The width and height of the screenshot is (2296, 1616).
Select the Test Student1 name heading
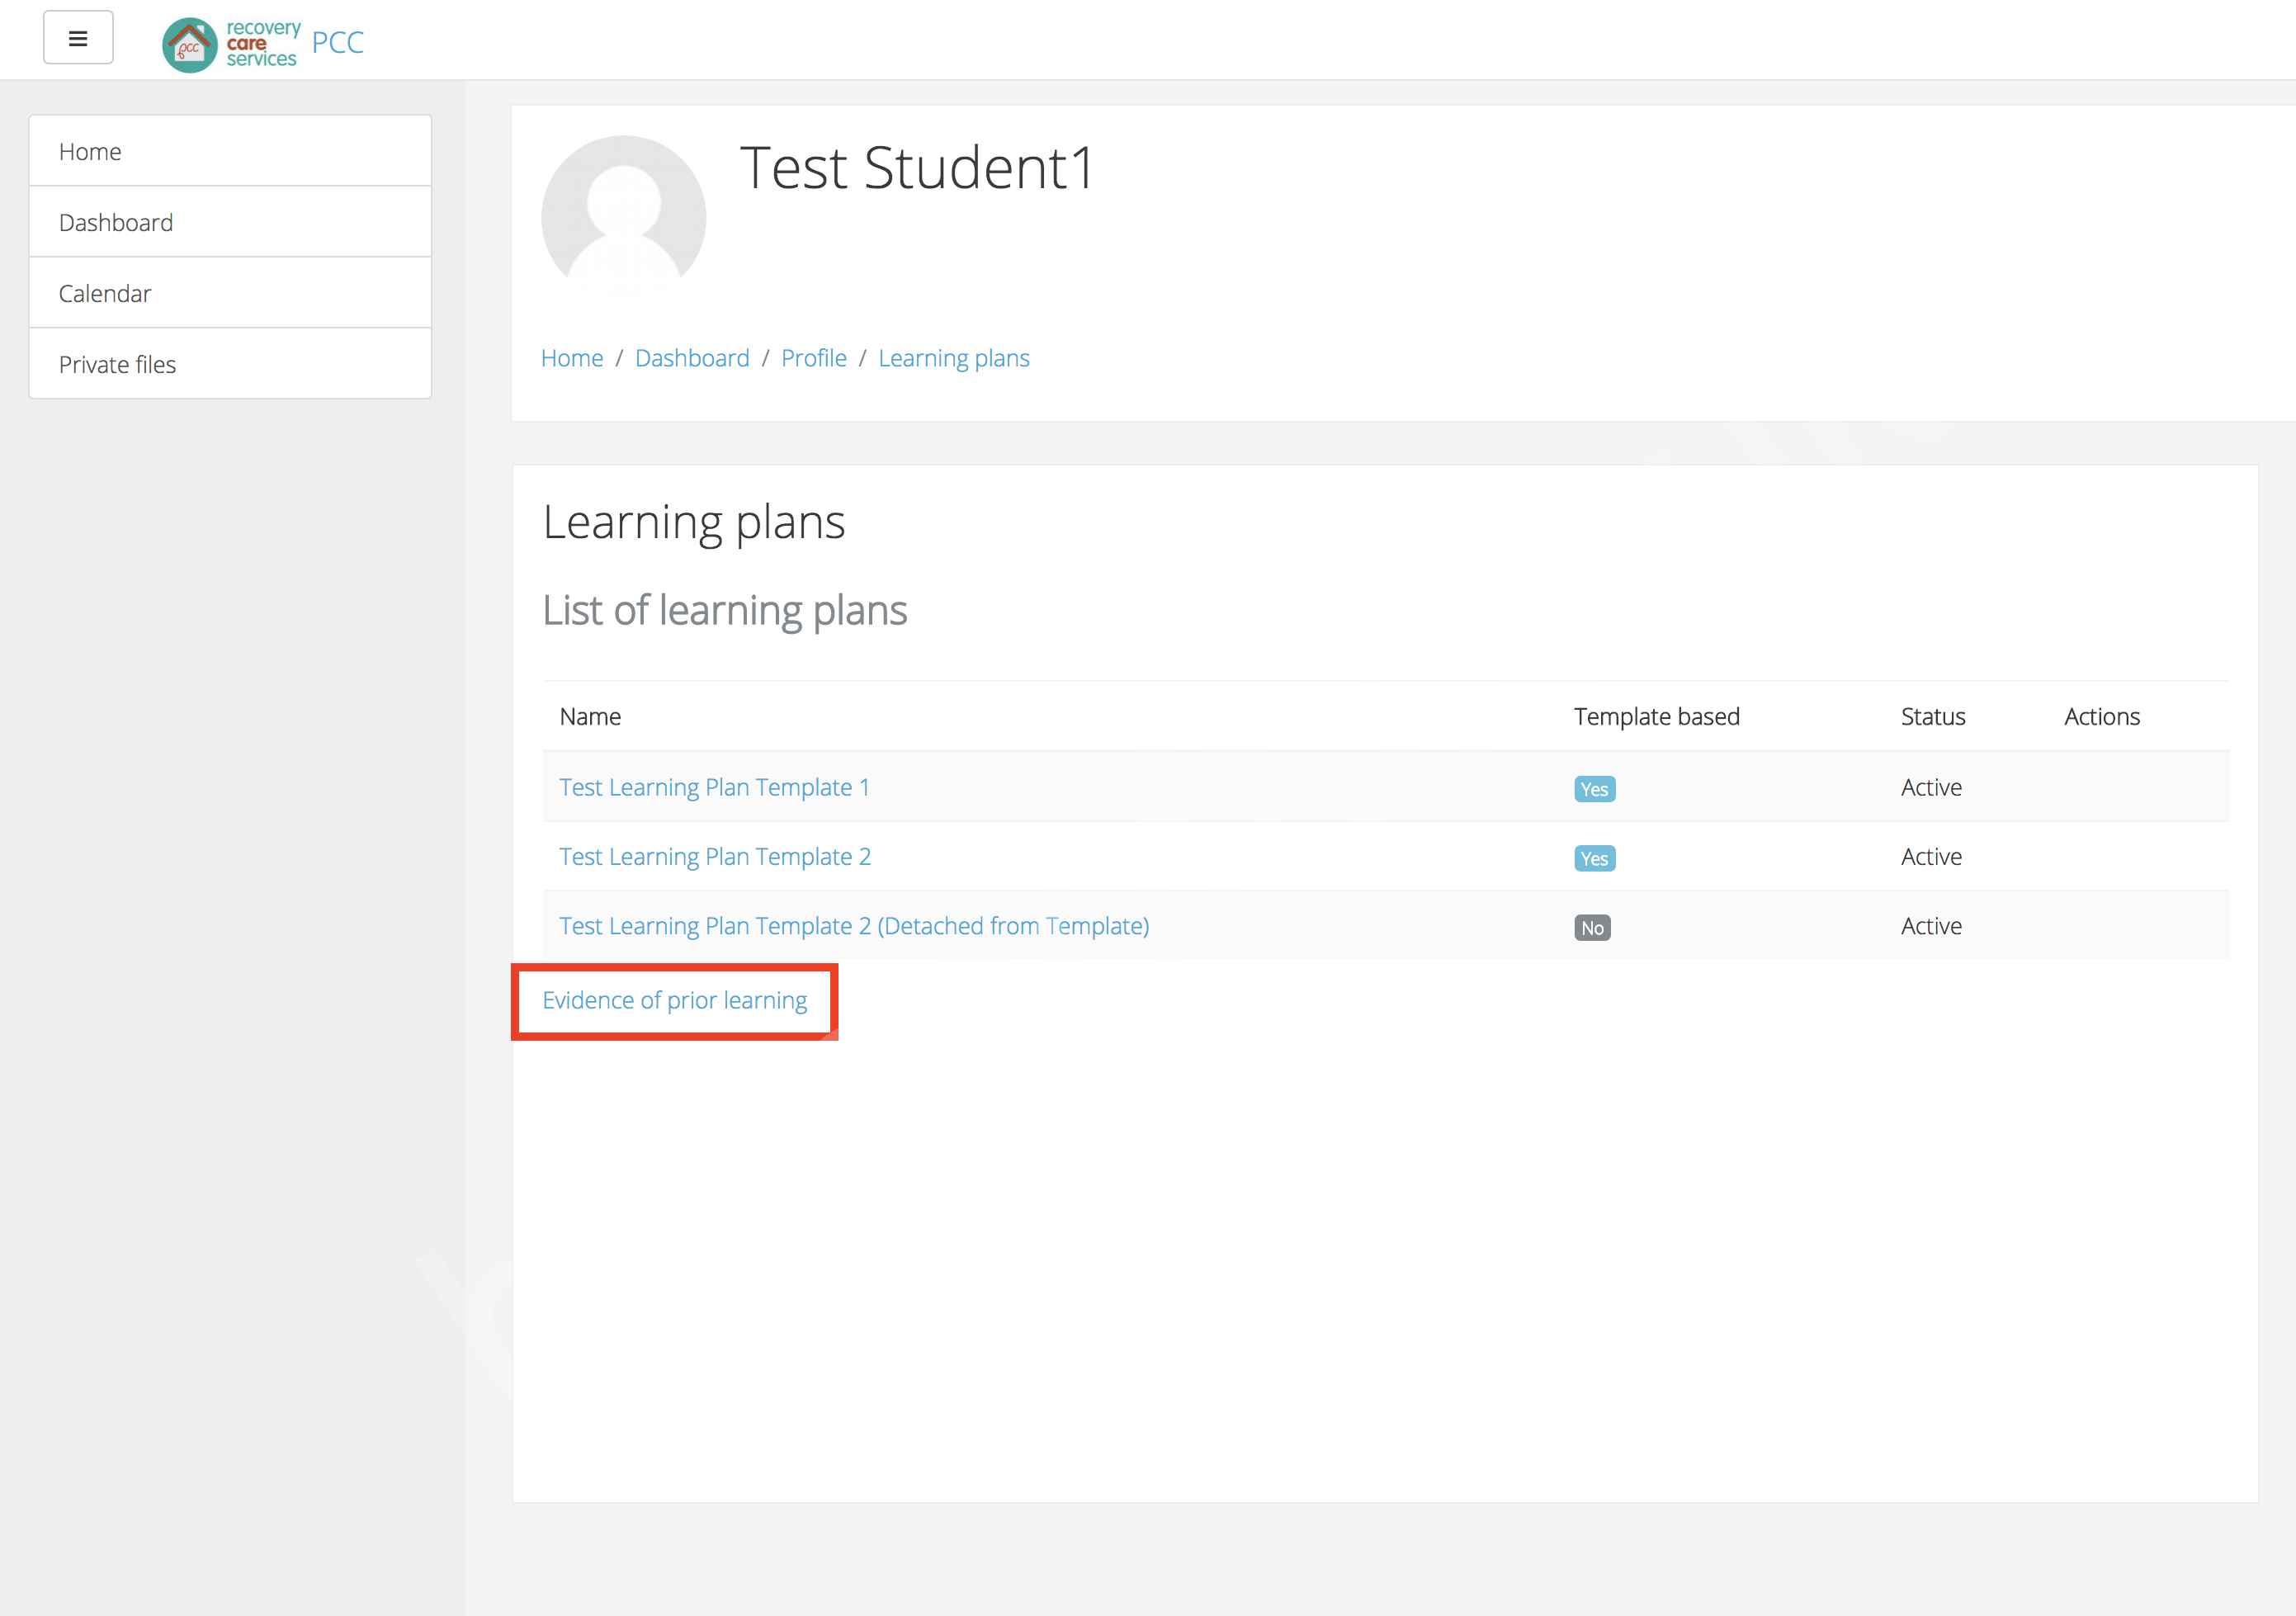click(917, 167)
